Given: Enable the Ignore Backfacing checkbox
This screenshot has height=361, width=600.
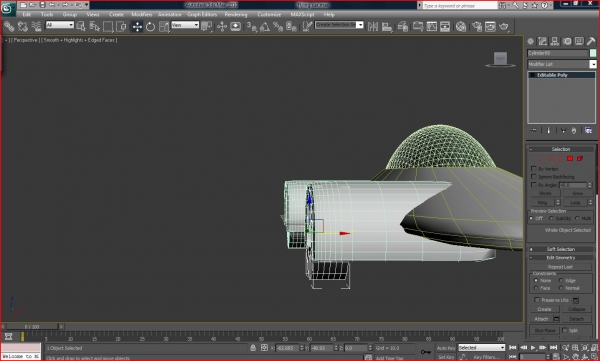Looking at the screenshot, I should (534, 176).
